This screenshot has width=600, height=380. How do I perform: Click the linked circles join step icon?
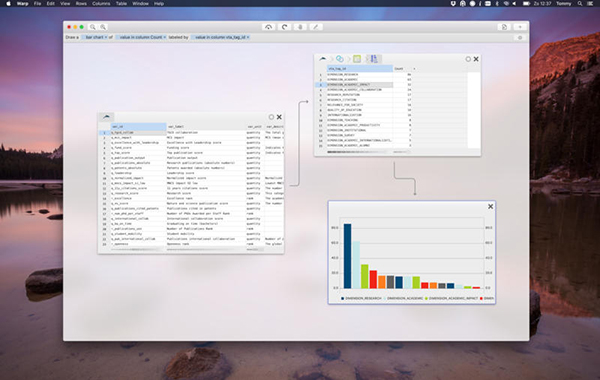pyautogui.click(x=339, y=59)
